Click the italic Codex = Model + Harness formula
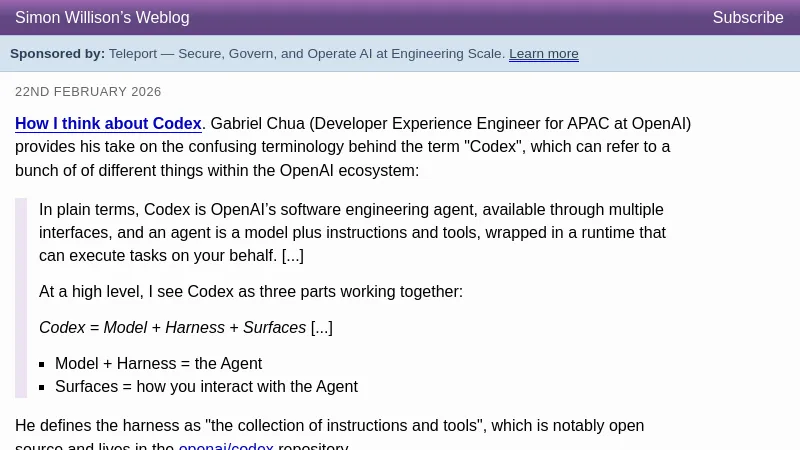 point(172,328)
